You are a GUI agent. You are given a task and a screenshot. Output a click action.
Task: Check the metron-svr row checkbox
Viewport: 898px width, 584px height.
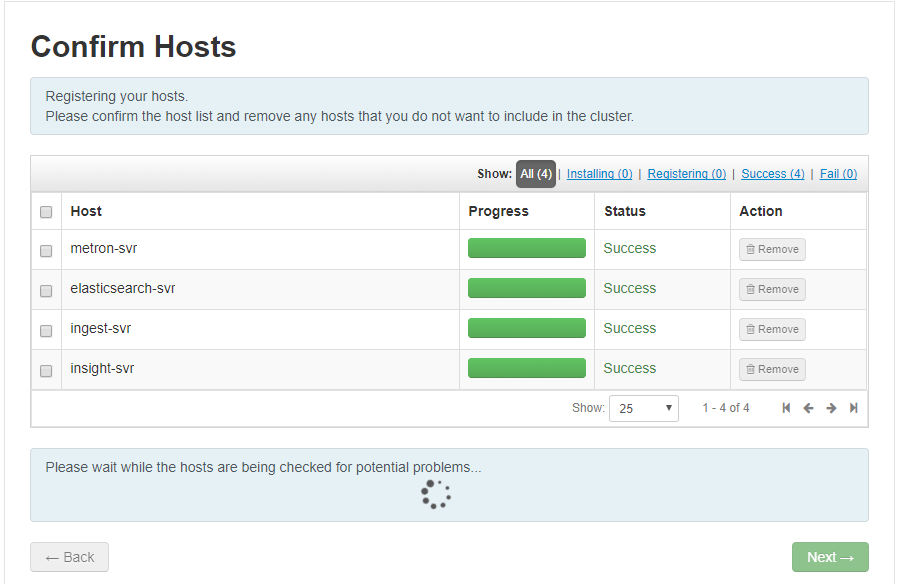(x=46, y=251)
